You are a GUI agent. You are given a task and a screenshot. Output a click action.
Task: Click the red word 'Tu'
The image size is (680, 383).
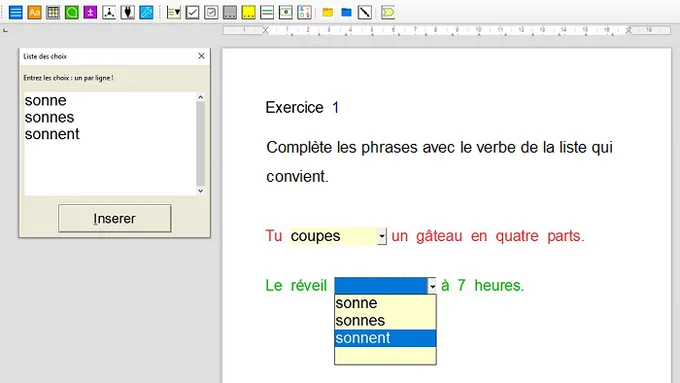(274, 236)
